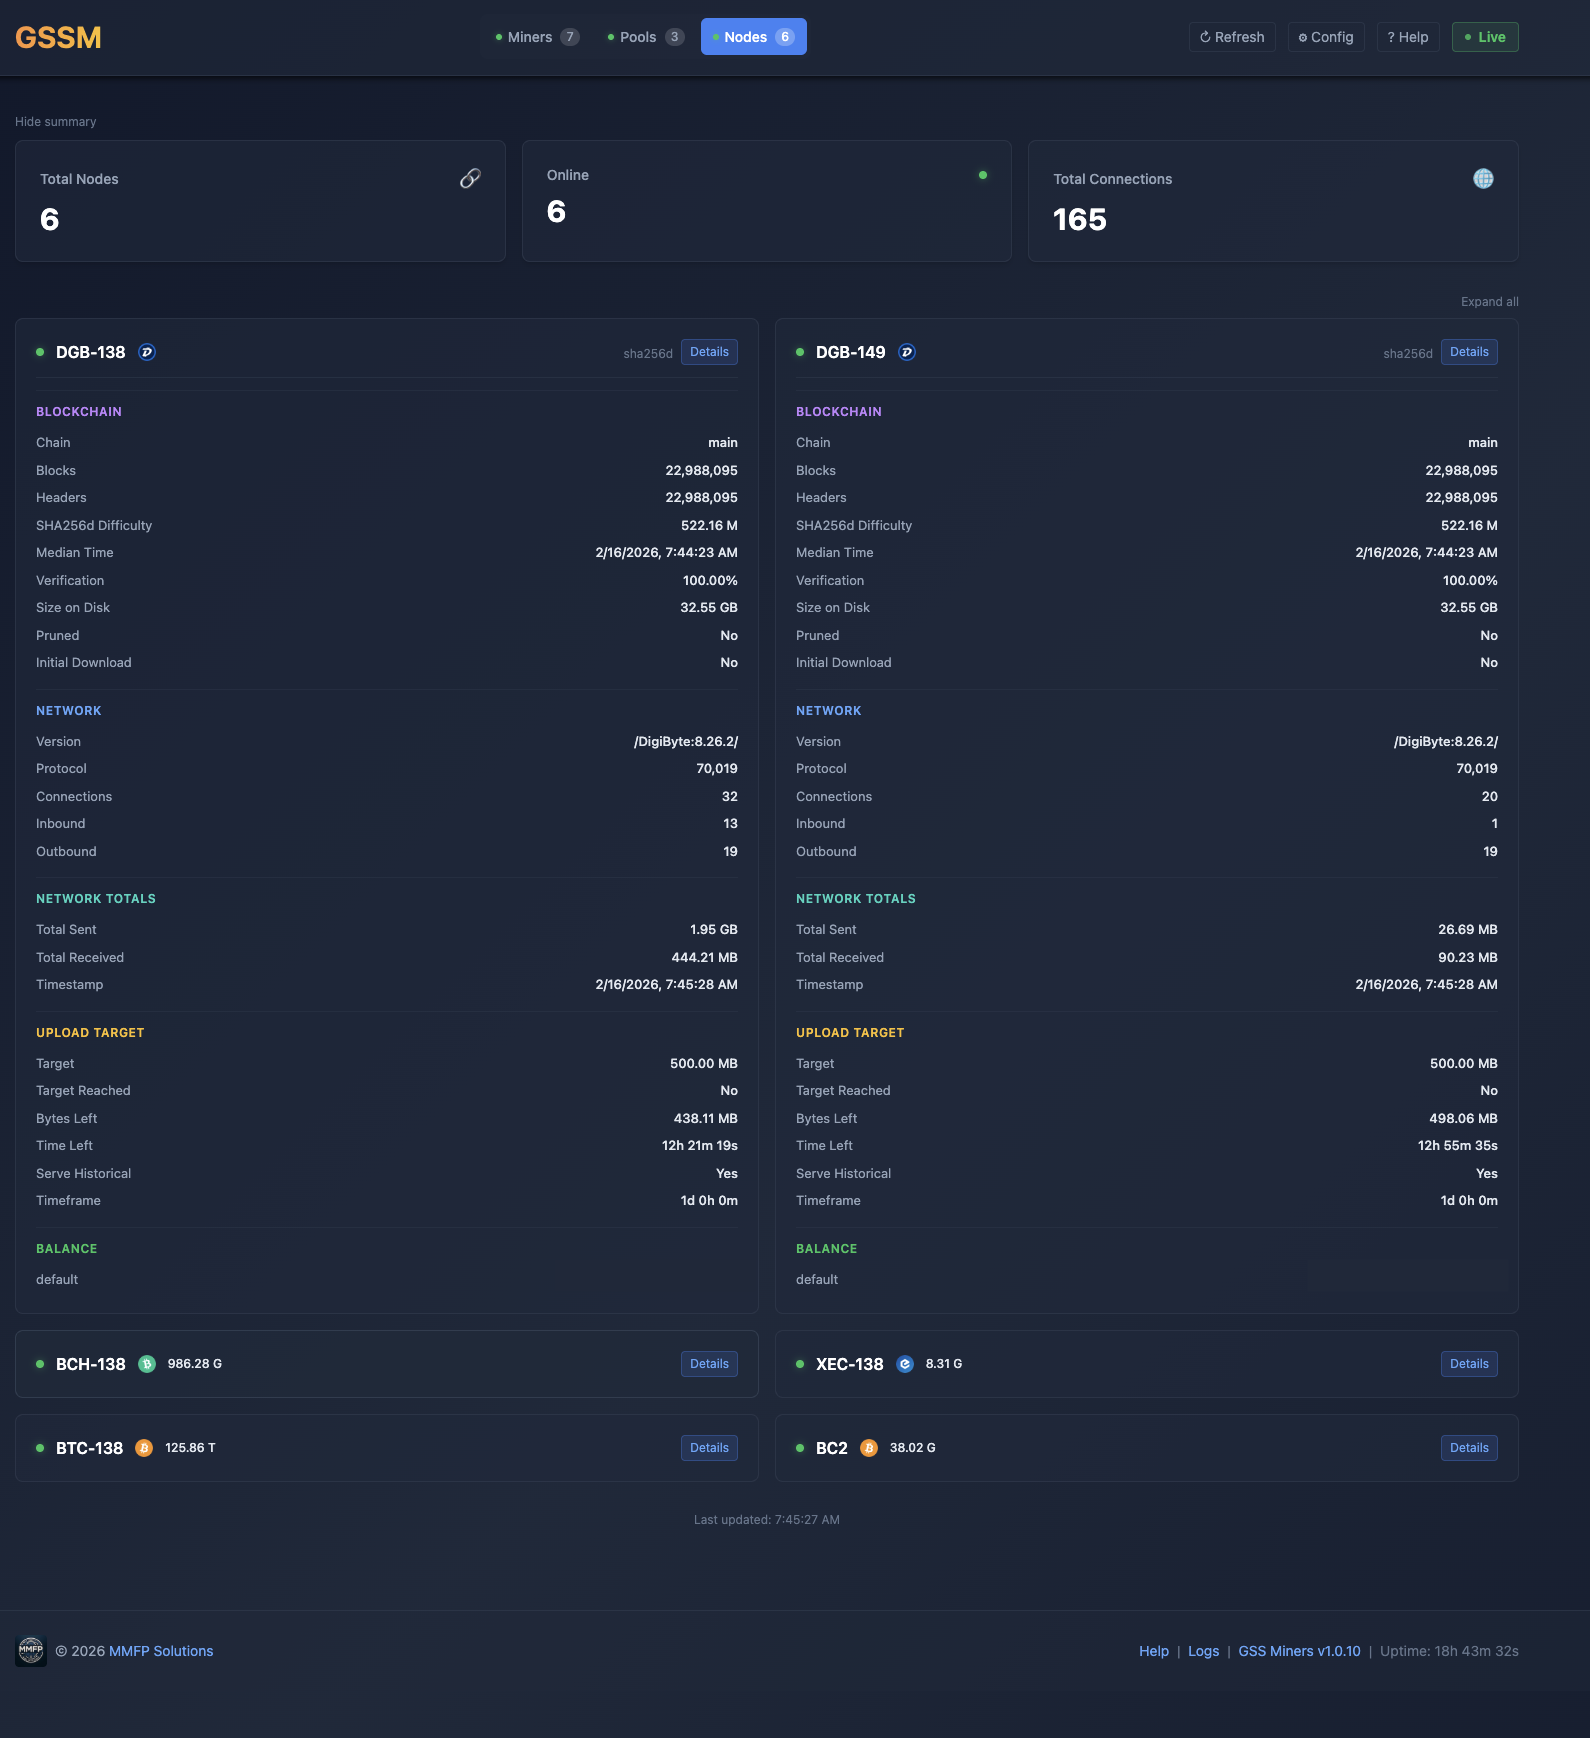Click the 125.86 T difficulty value
The height and width of the screenshot is (1738, 1590).
[190, 1448]
